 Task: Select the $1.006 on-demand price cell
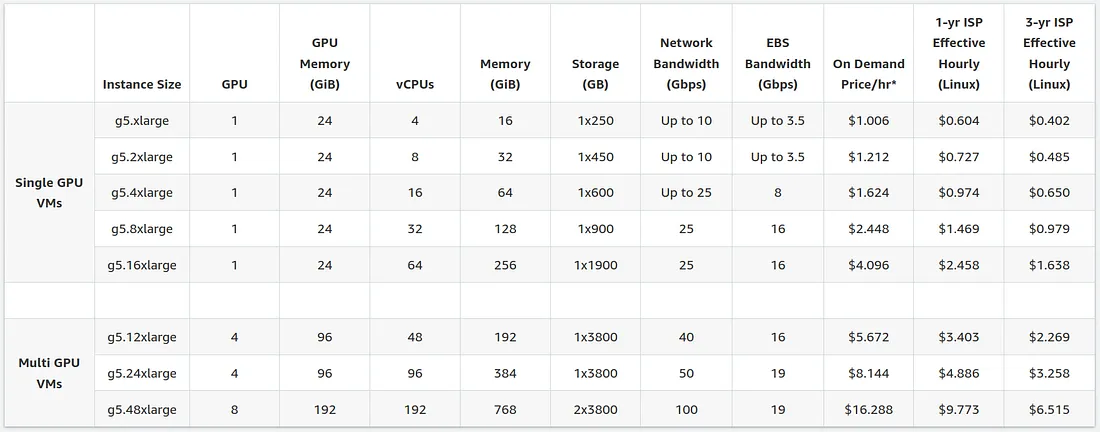coord(868,121)
